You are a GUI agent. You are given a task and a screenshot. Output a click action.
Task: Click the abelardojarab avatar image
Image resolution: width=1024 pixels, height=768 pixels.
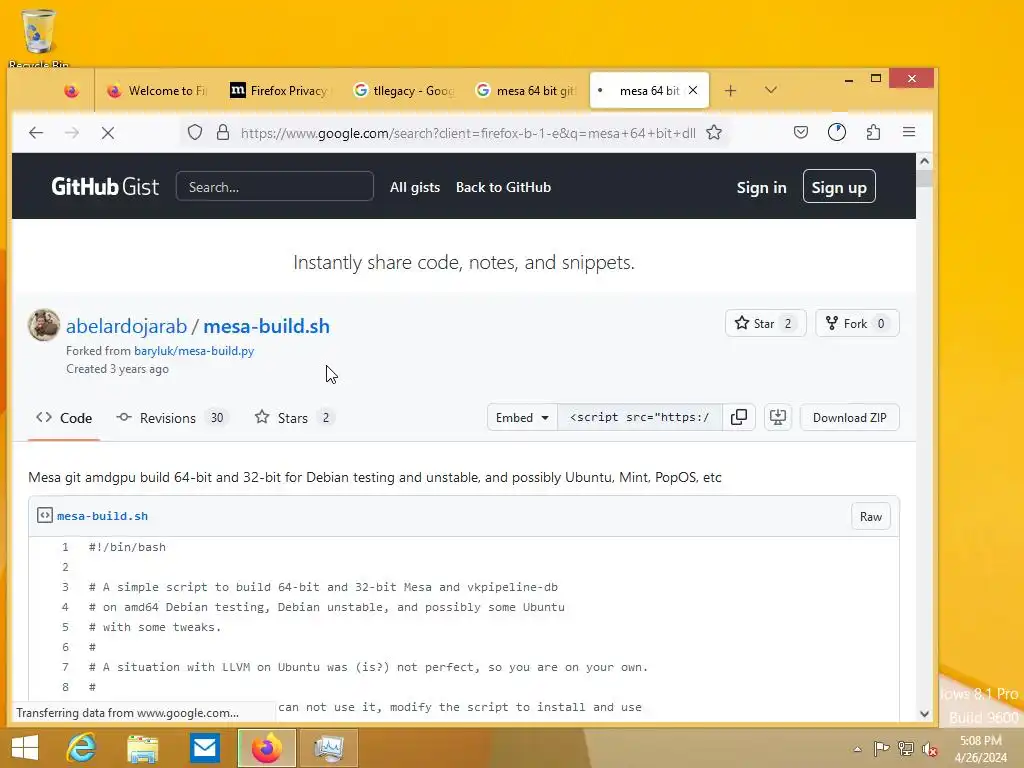click(44, 325)
